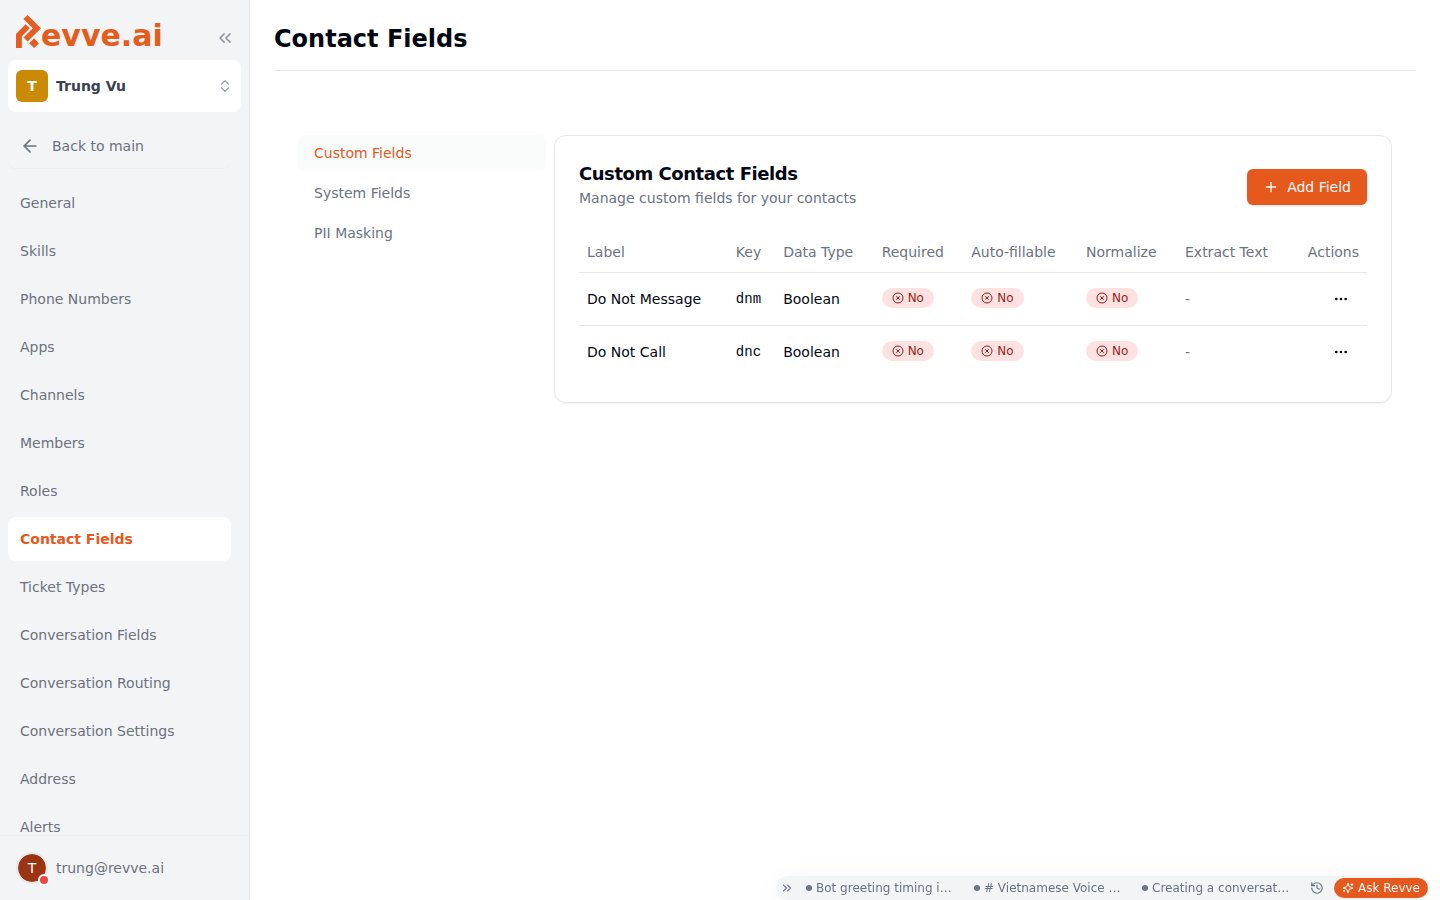1440x900 pixels.
Task: Click the Auto-fillable column header
Action: 1013,252
